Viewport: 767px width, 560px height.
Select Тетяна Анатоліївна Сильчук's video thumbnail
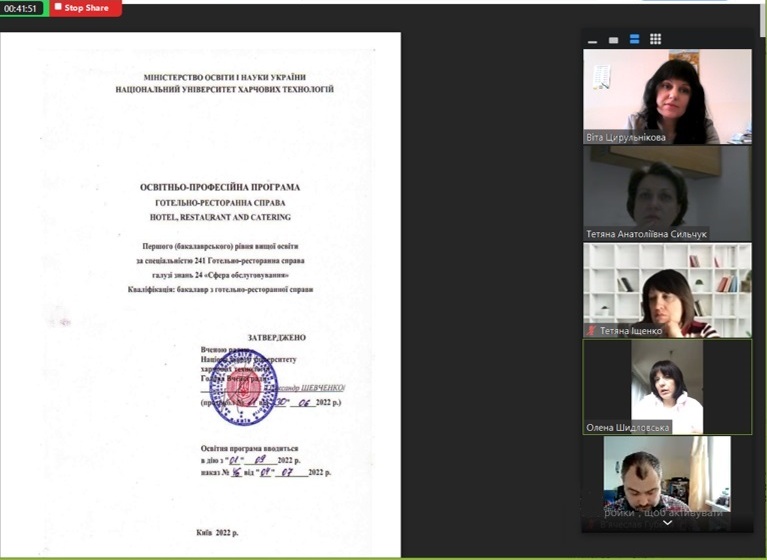point(667,193)
